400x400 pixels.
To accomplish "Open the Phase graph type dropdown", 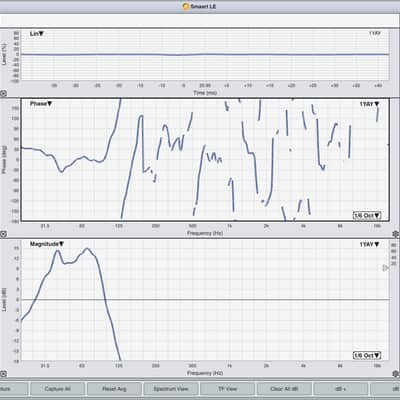I will [x=41, y=104].
